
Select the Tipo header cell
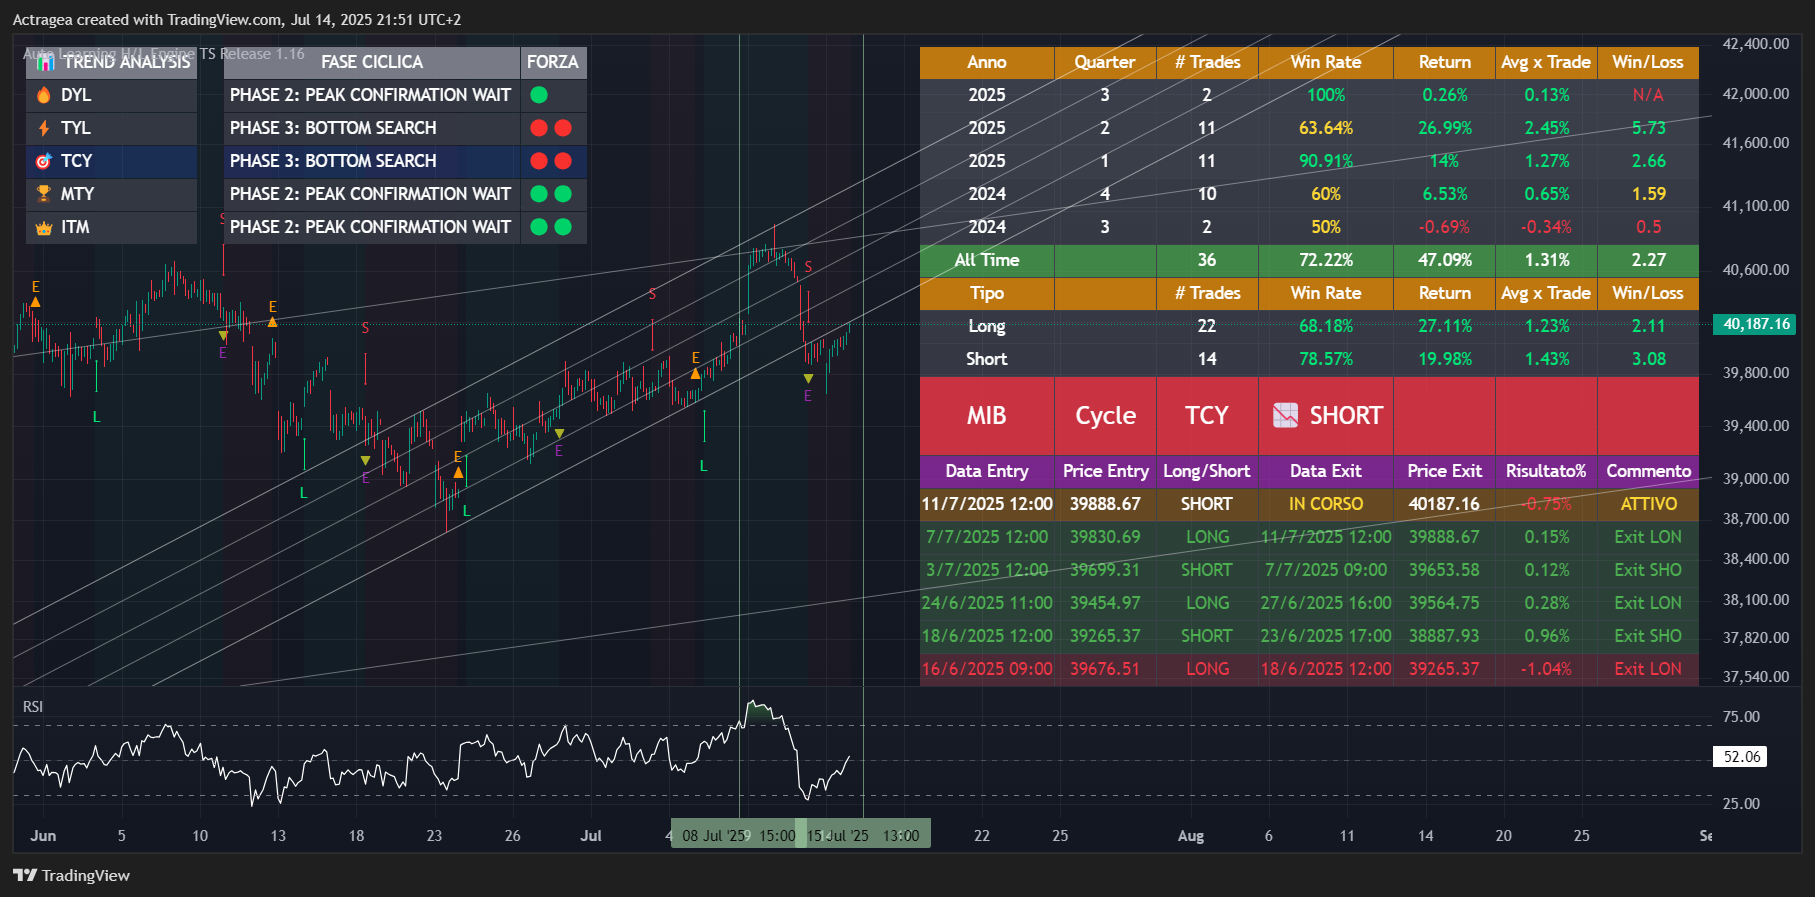pos(987,293)
